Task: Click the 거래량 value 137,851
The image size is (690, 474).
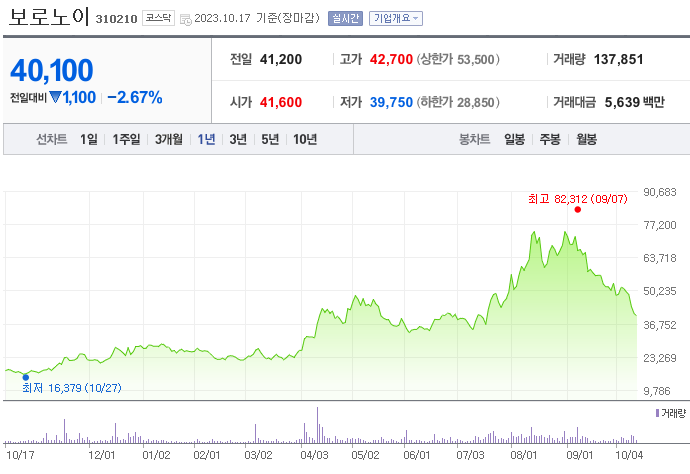Action: coord(618,59)
